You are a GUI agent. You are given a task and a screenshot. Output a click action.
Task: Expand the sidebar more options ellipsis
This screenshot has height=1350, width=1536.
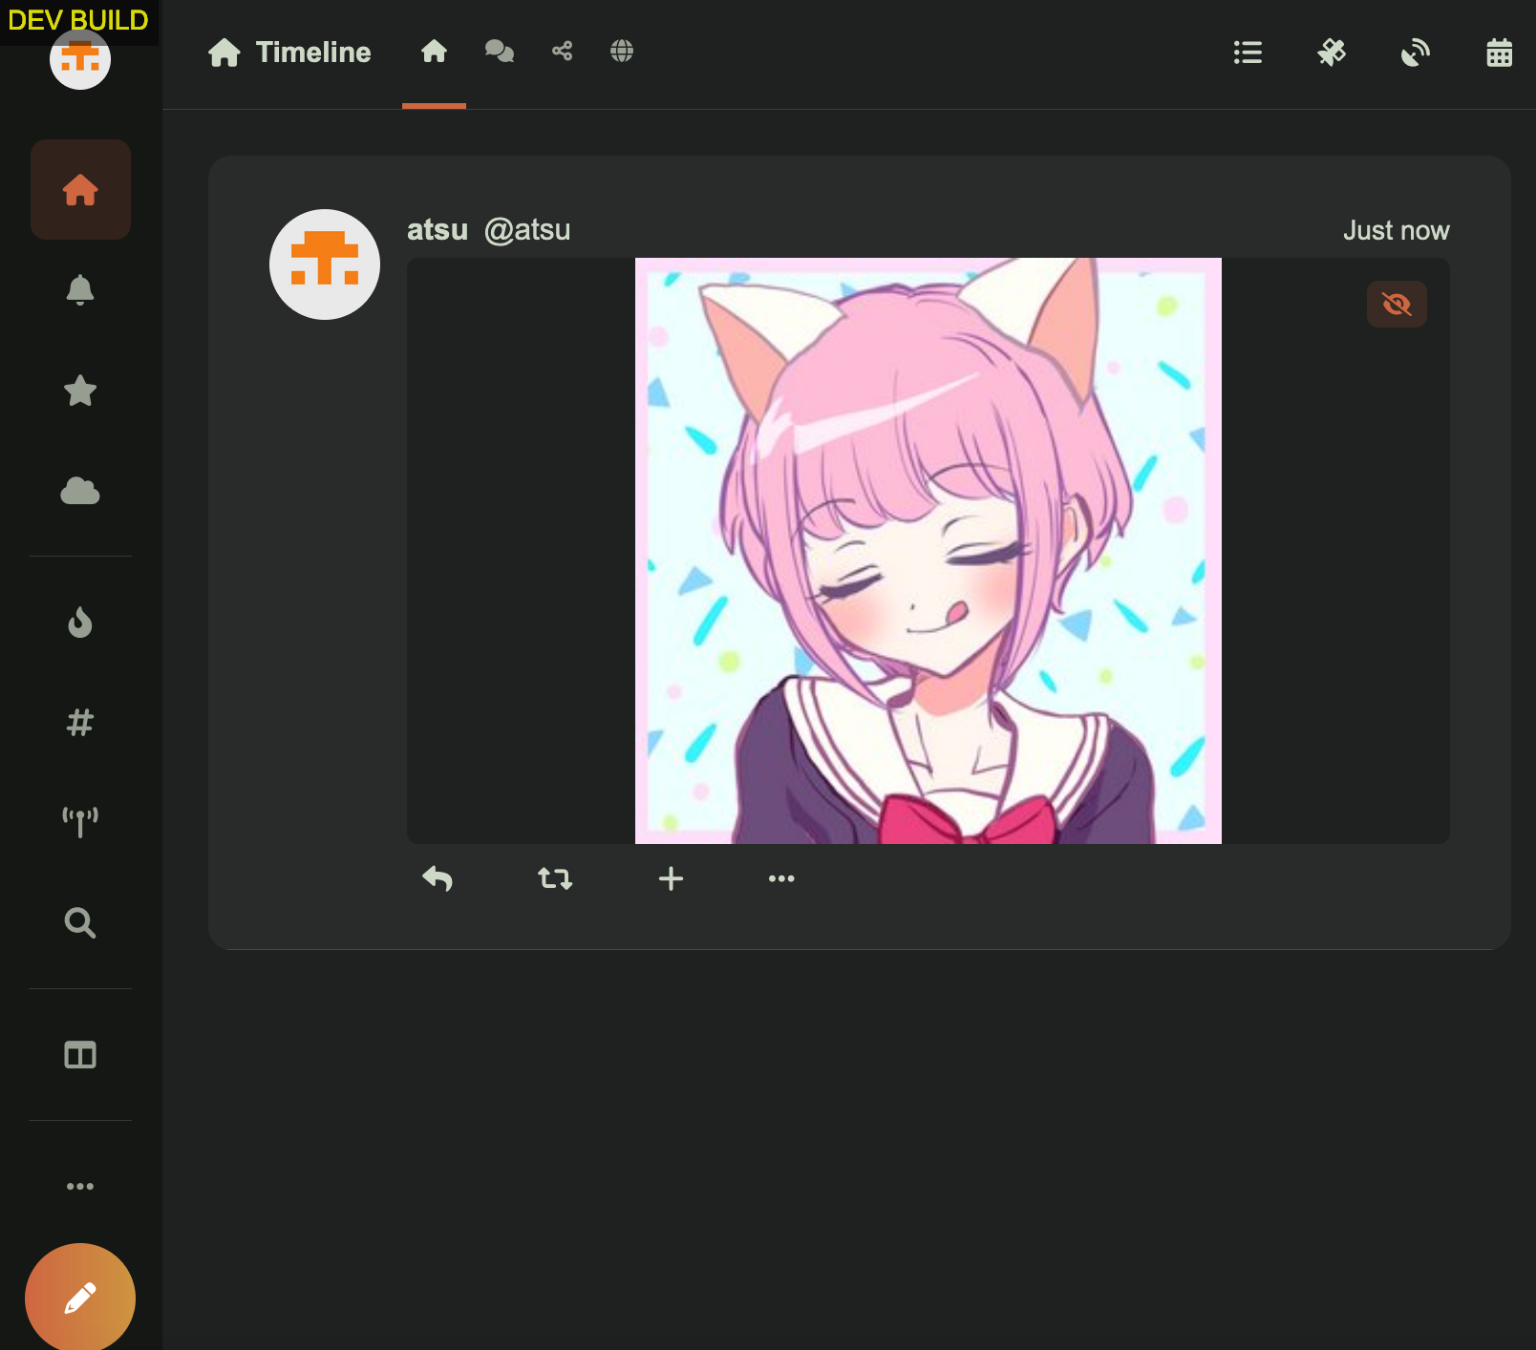80,1186
